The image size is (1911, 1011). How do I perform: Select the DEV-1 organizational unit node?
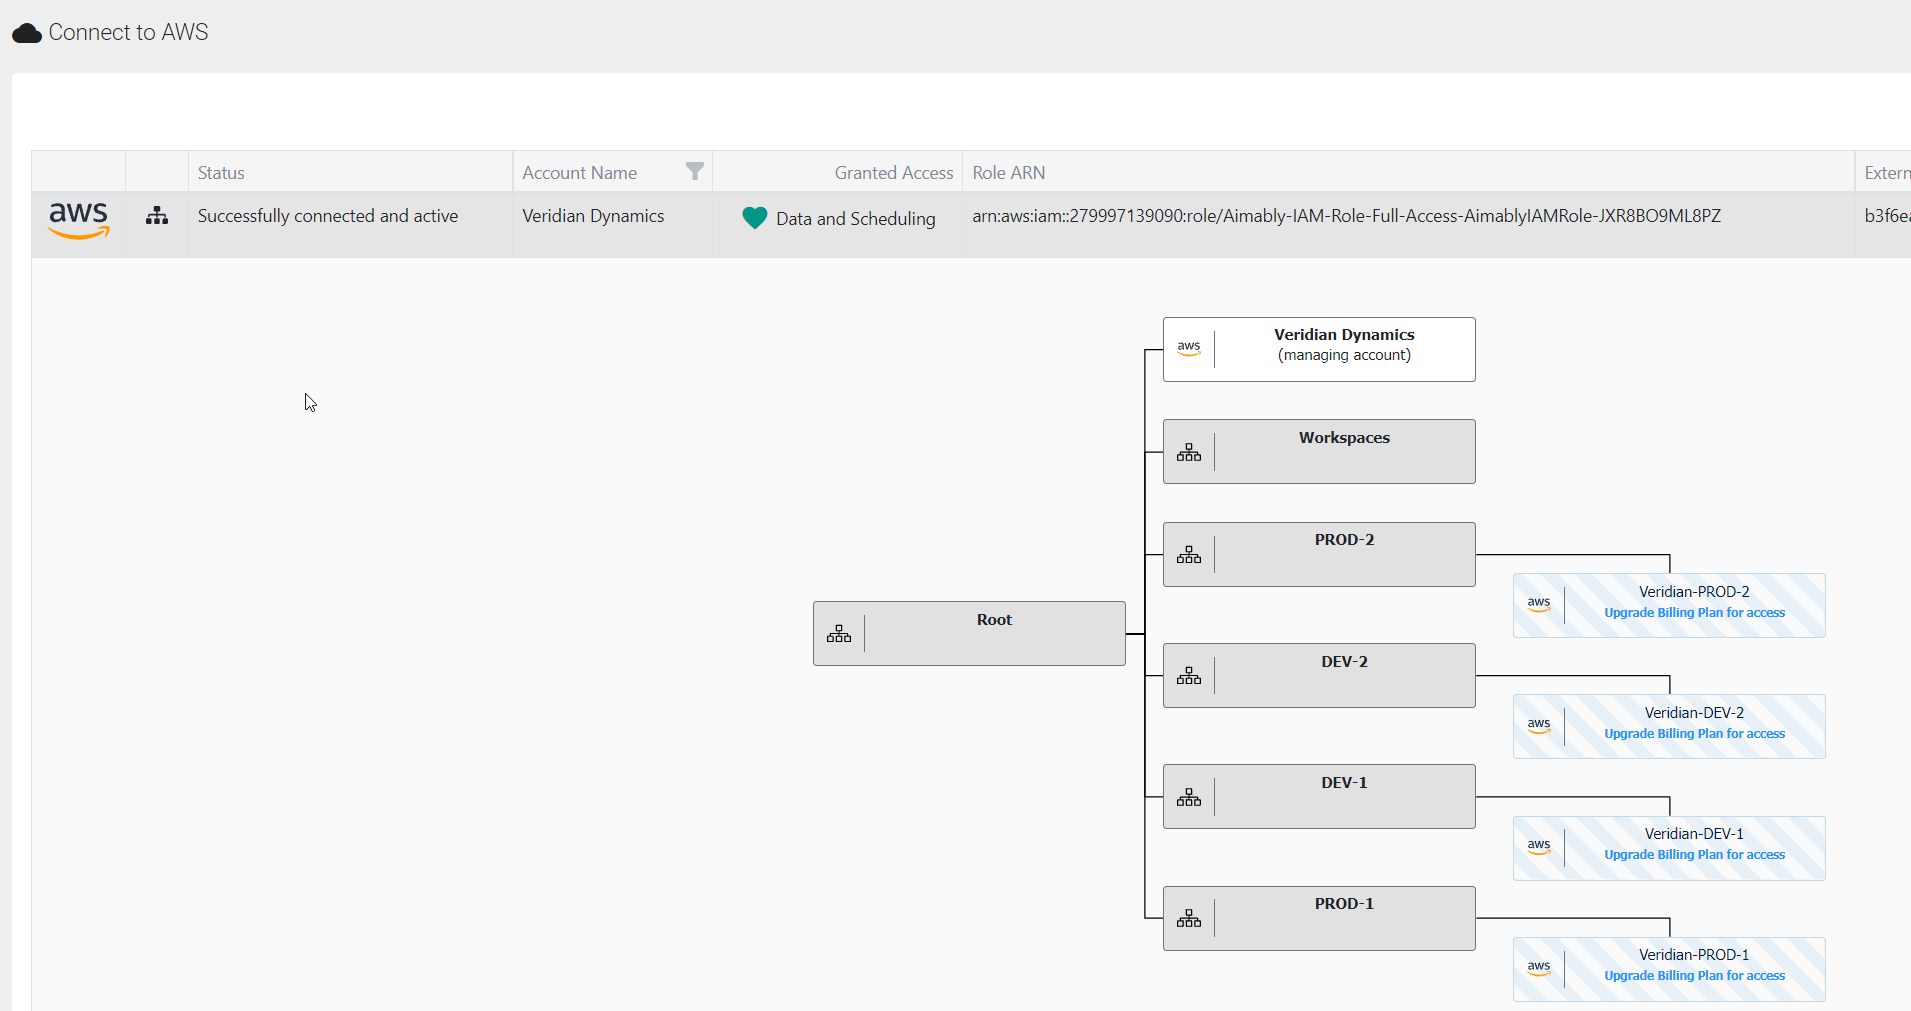pyautogui.click(x=1344, y=796)
